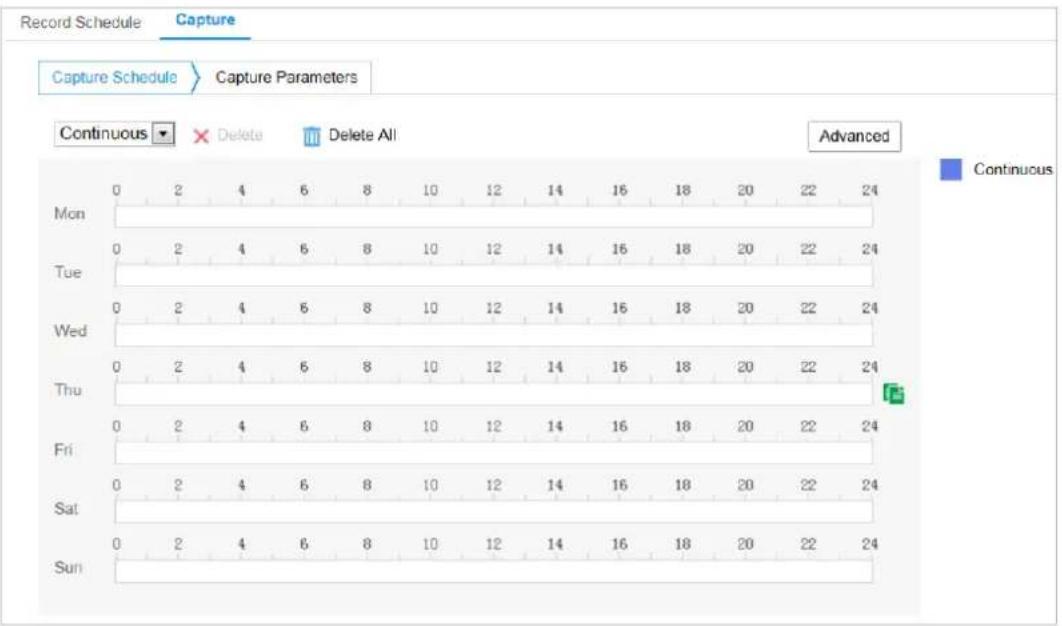
Task: Click the Monday schedule timeline bar
Action: point(494,217)
